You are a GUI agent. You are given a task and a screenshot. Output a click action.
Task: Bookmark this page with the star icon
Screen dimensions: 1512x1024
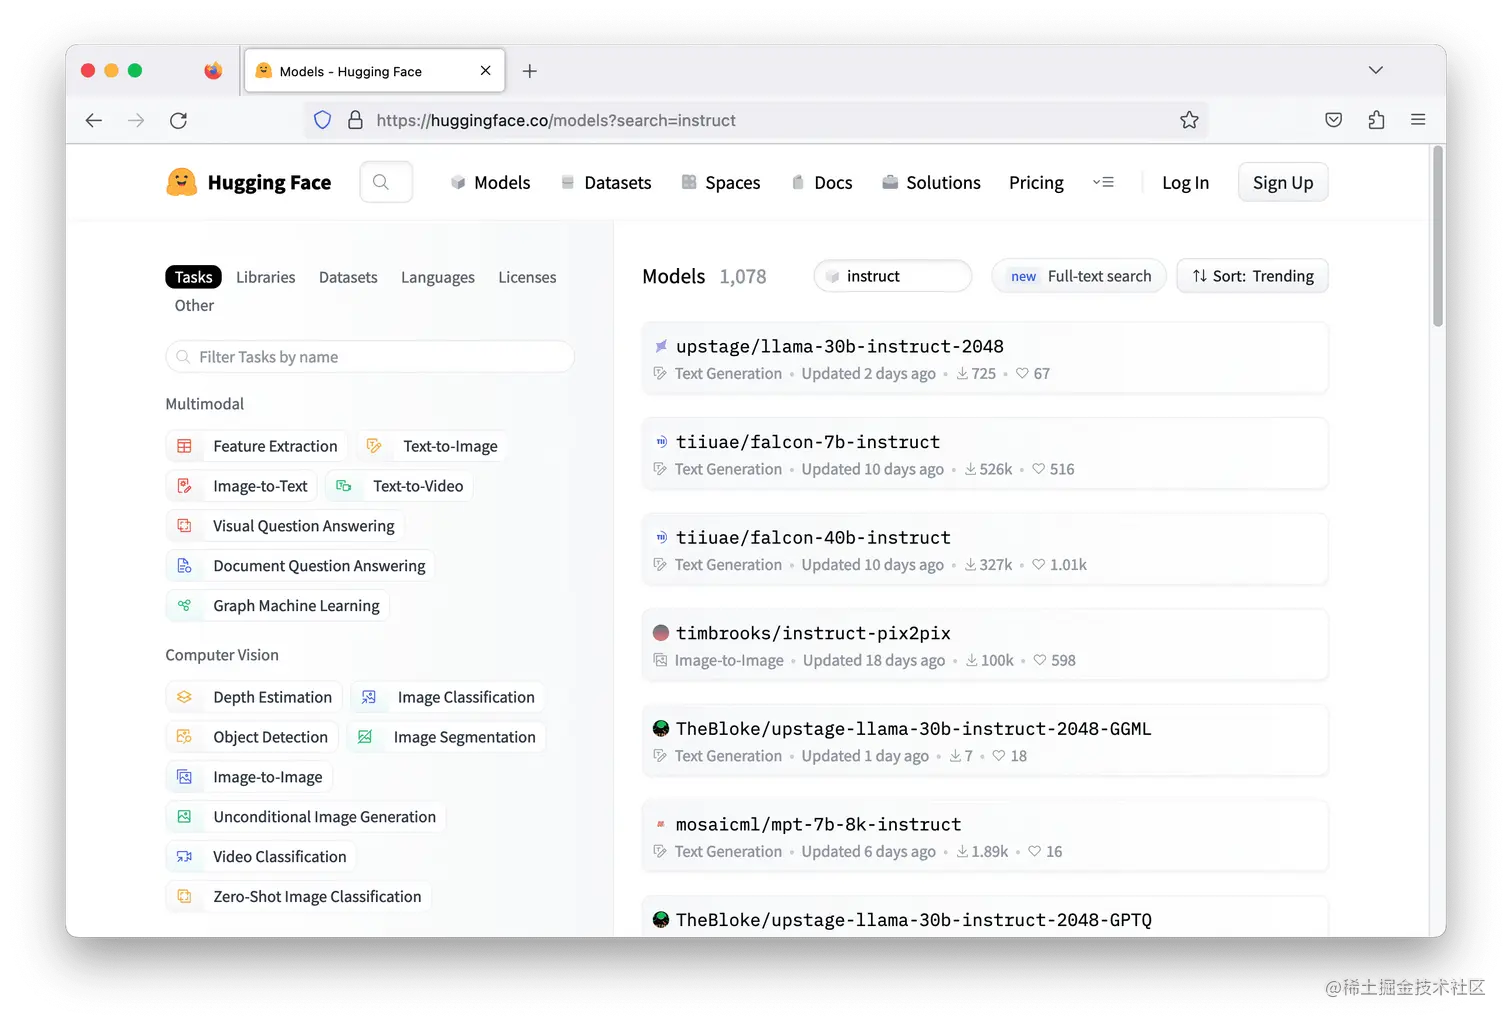[x=1189, y=120]
